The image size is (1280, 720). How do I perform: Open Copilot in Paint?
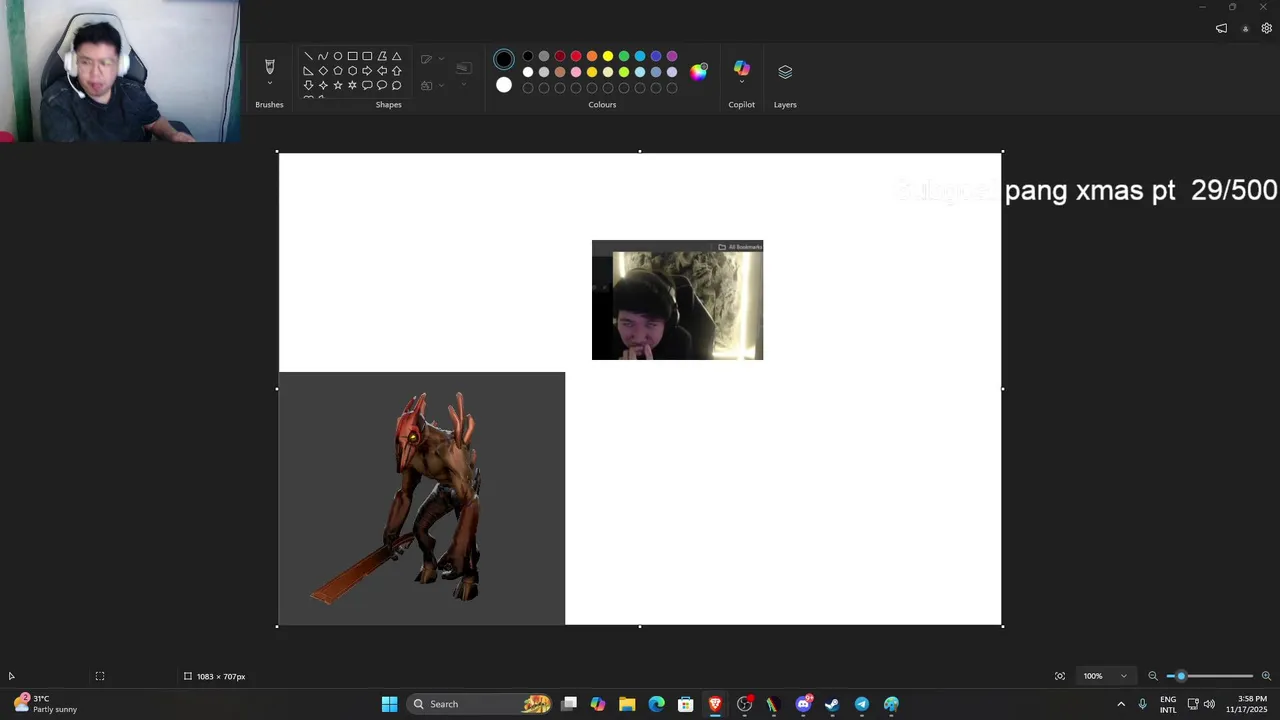coord(741,69)
